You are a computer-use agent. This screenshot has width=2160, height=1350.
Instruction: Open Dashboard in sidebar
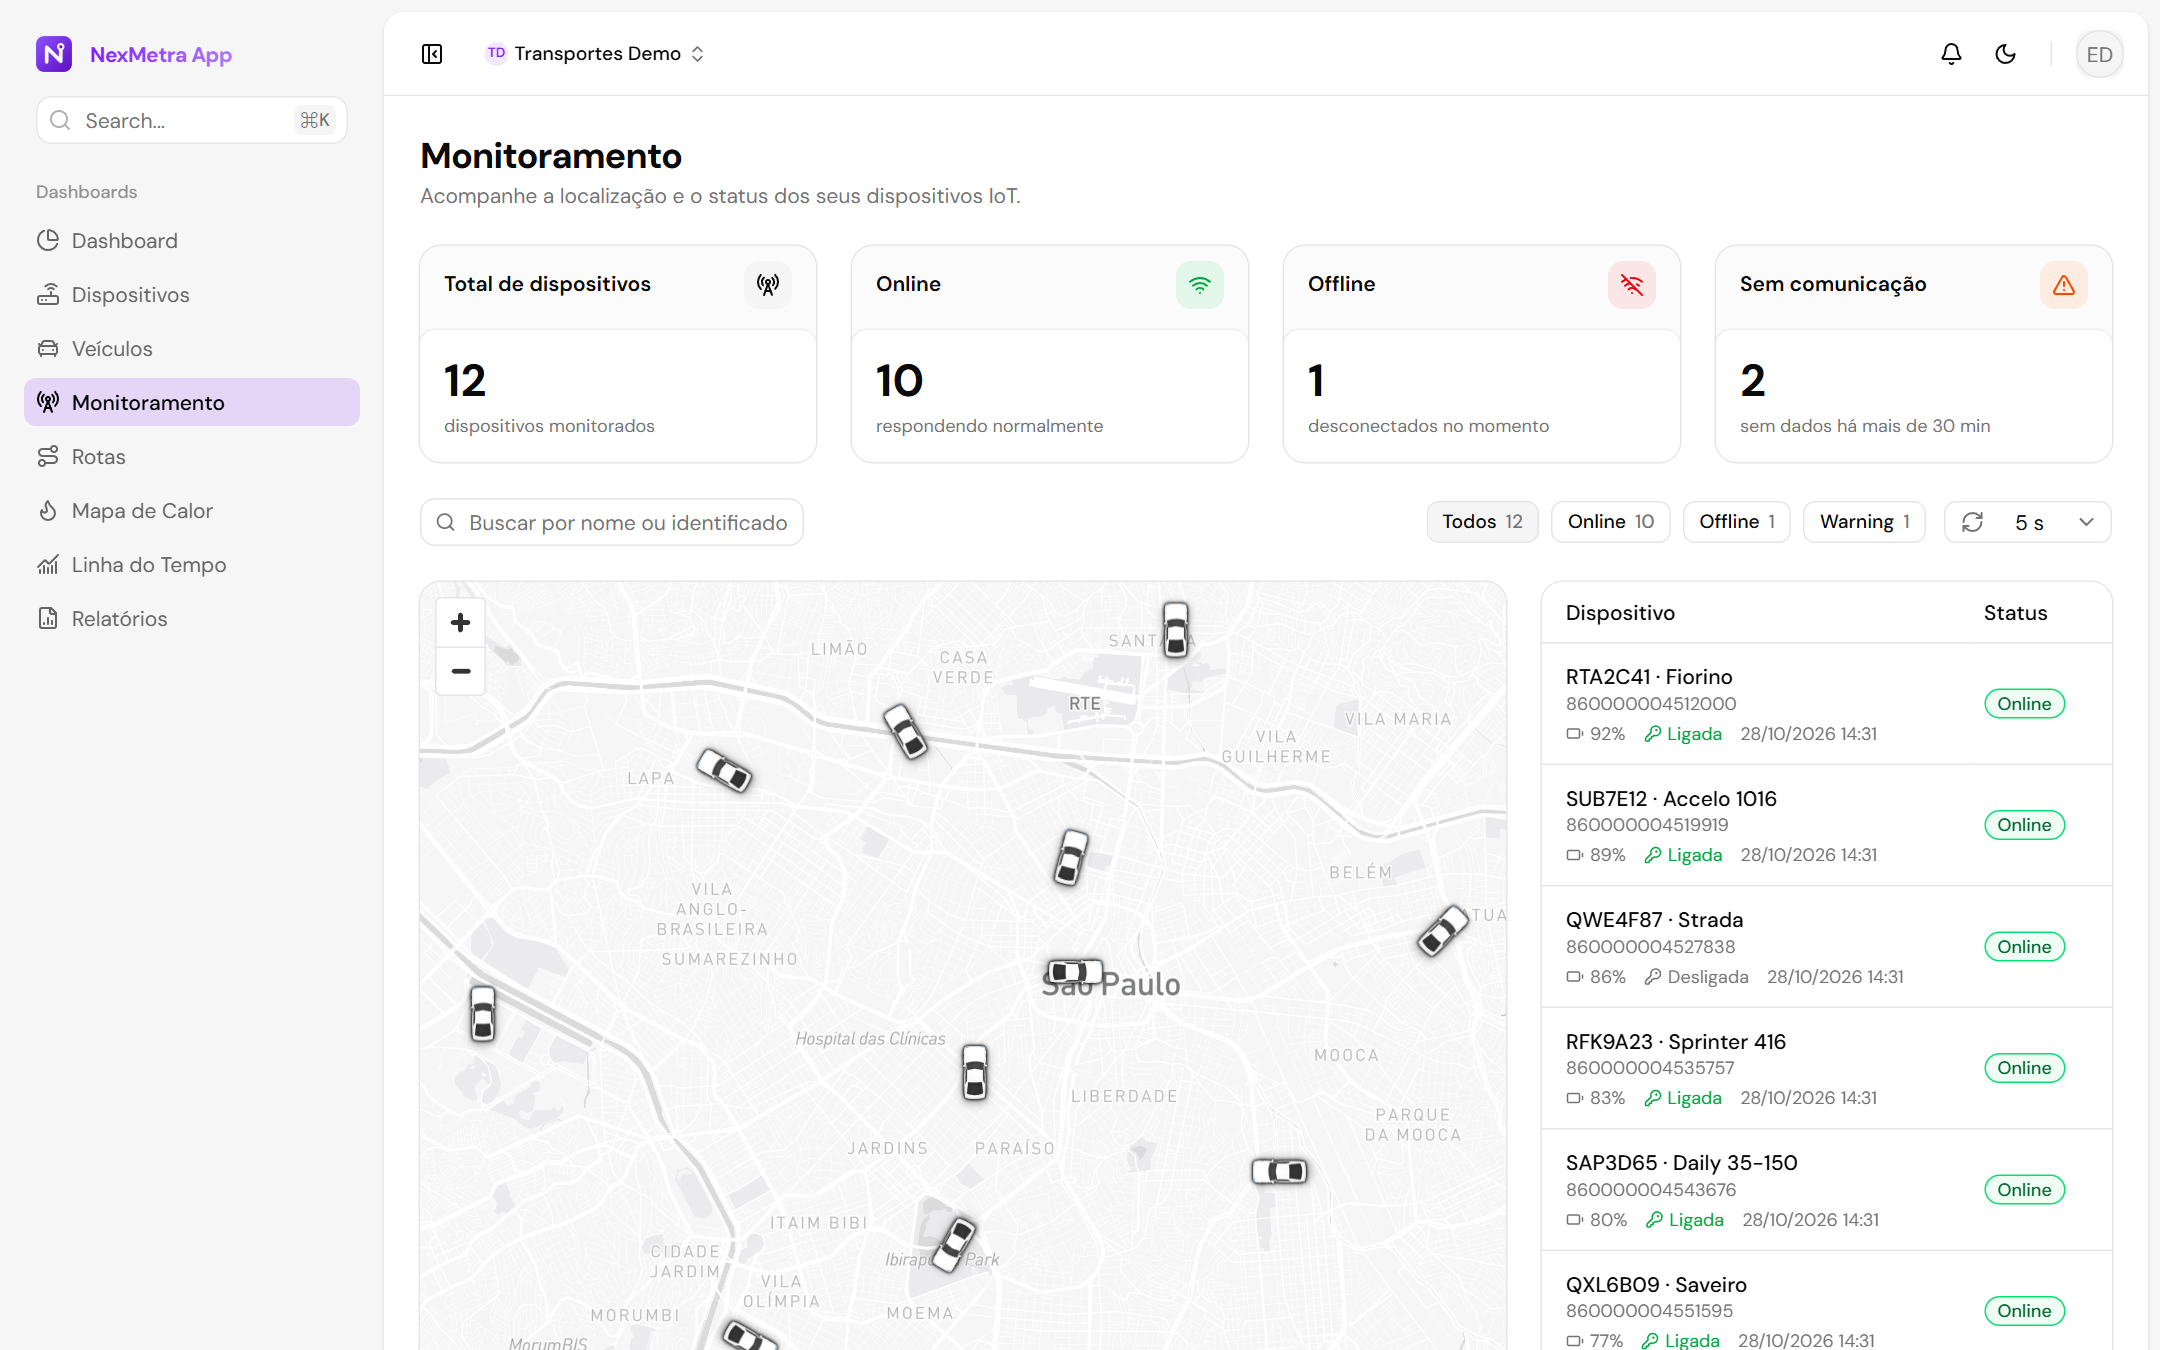[192, 241]
